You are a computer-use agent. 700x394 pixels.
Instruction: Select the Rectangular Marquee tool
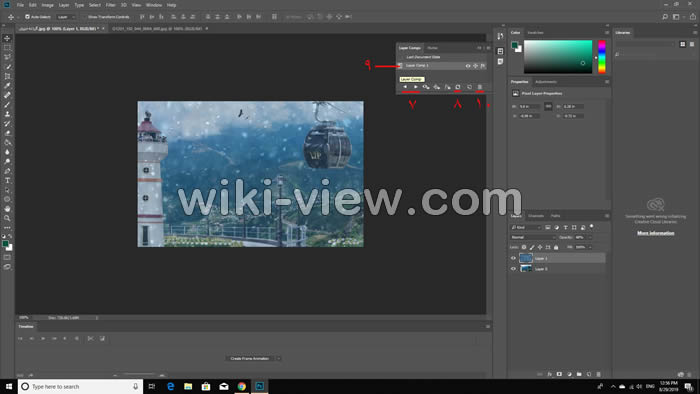7,48
